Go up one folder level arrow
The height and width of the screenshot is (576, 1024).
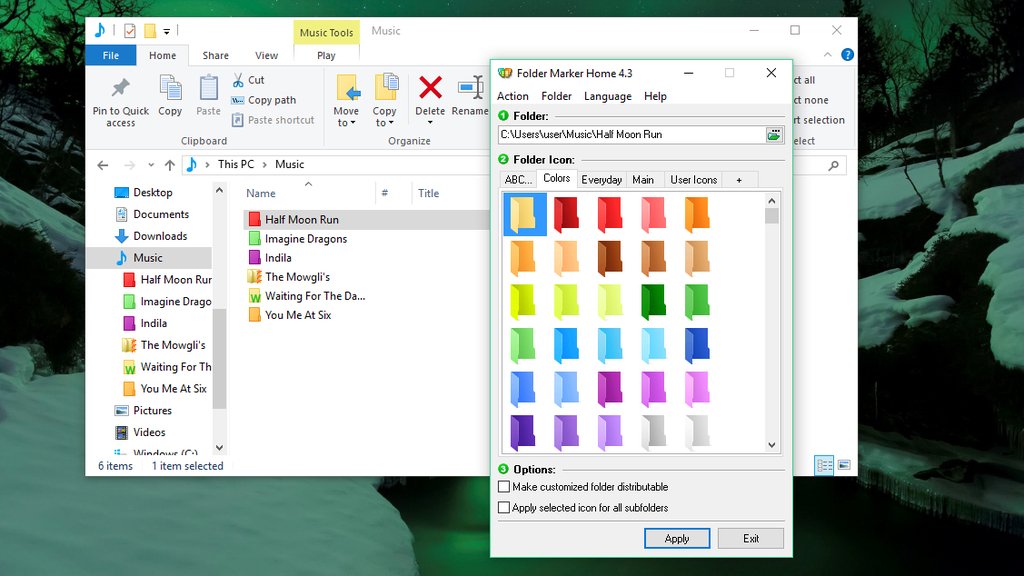pos(170,165)
